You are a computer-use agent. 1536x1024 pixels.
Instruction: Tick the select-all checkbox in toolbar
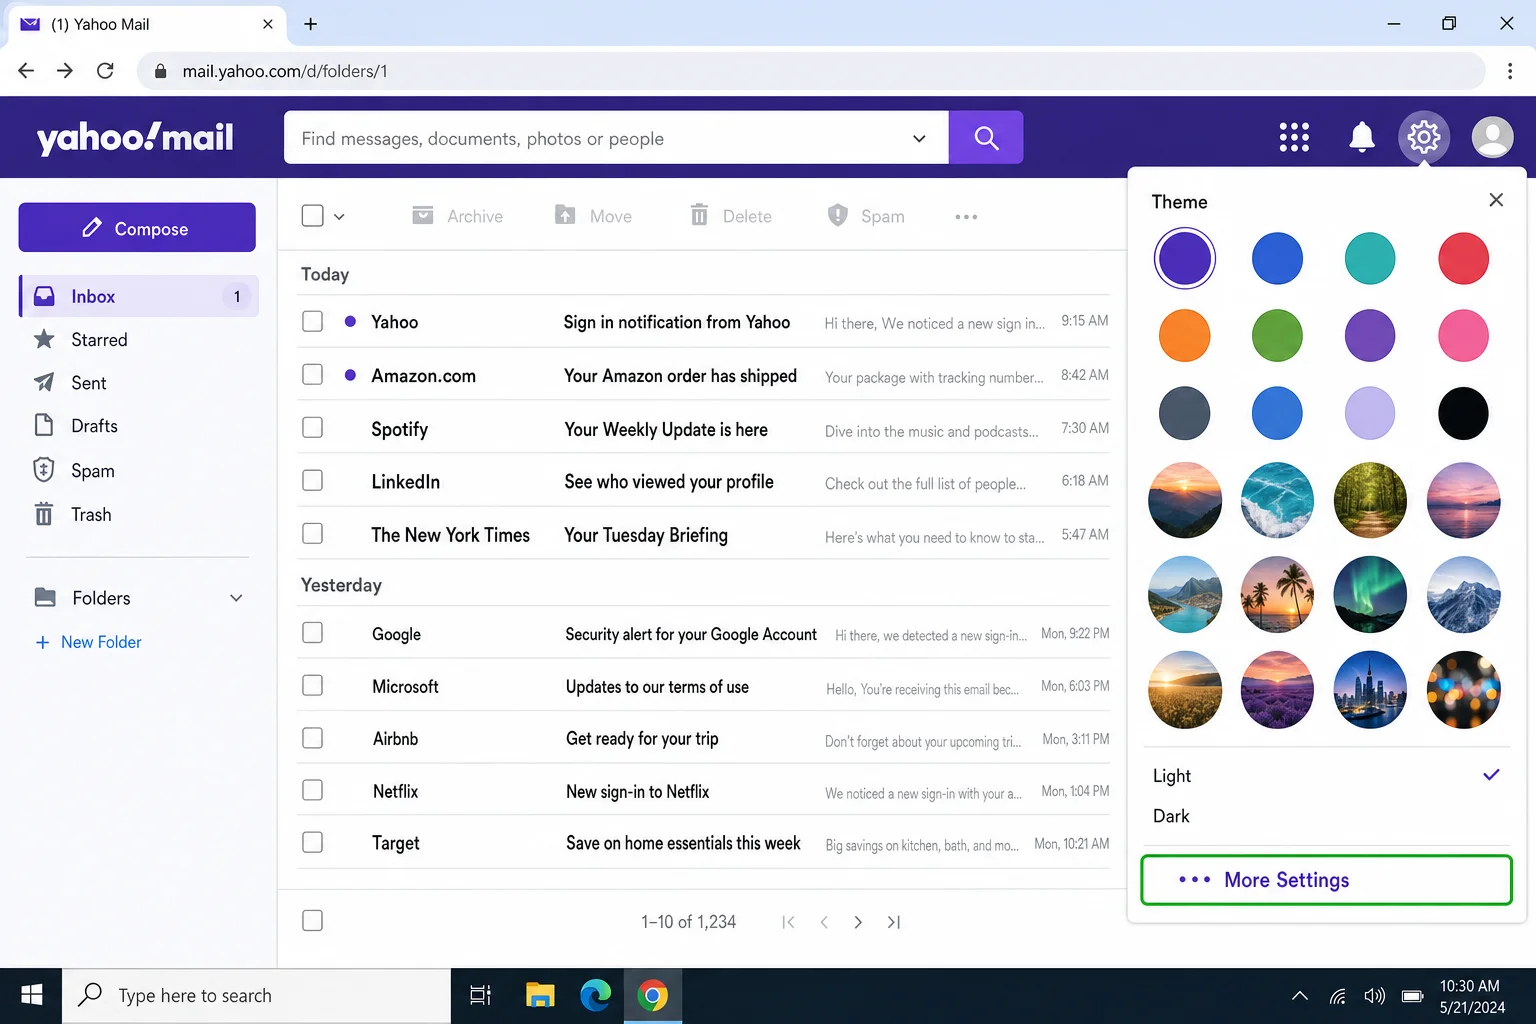[x=313, y=216]
